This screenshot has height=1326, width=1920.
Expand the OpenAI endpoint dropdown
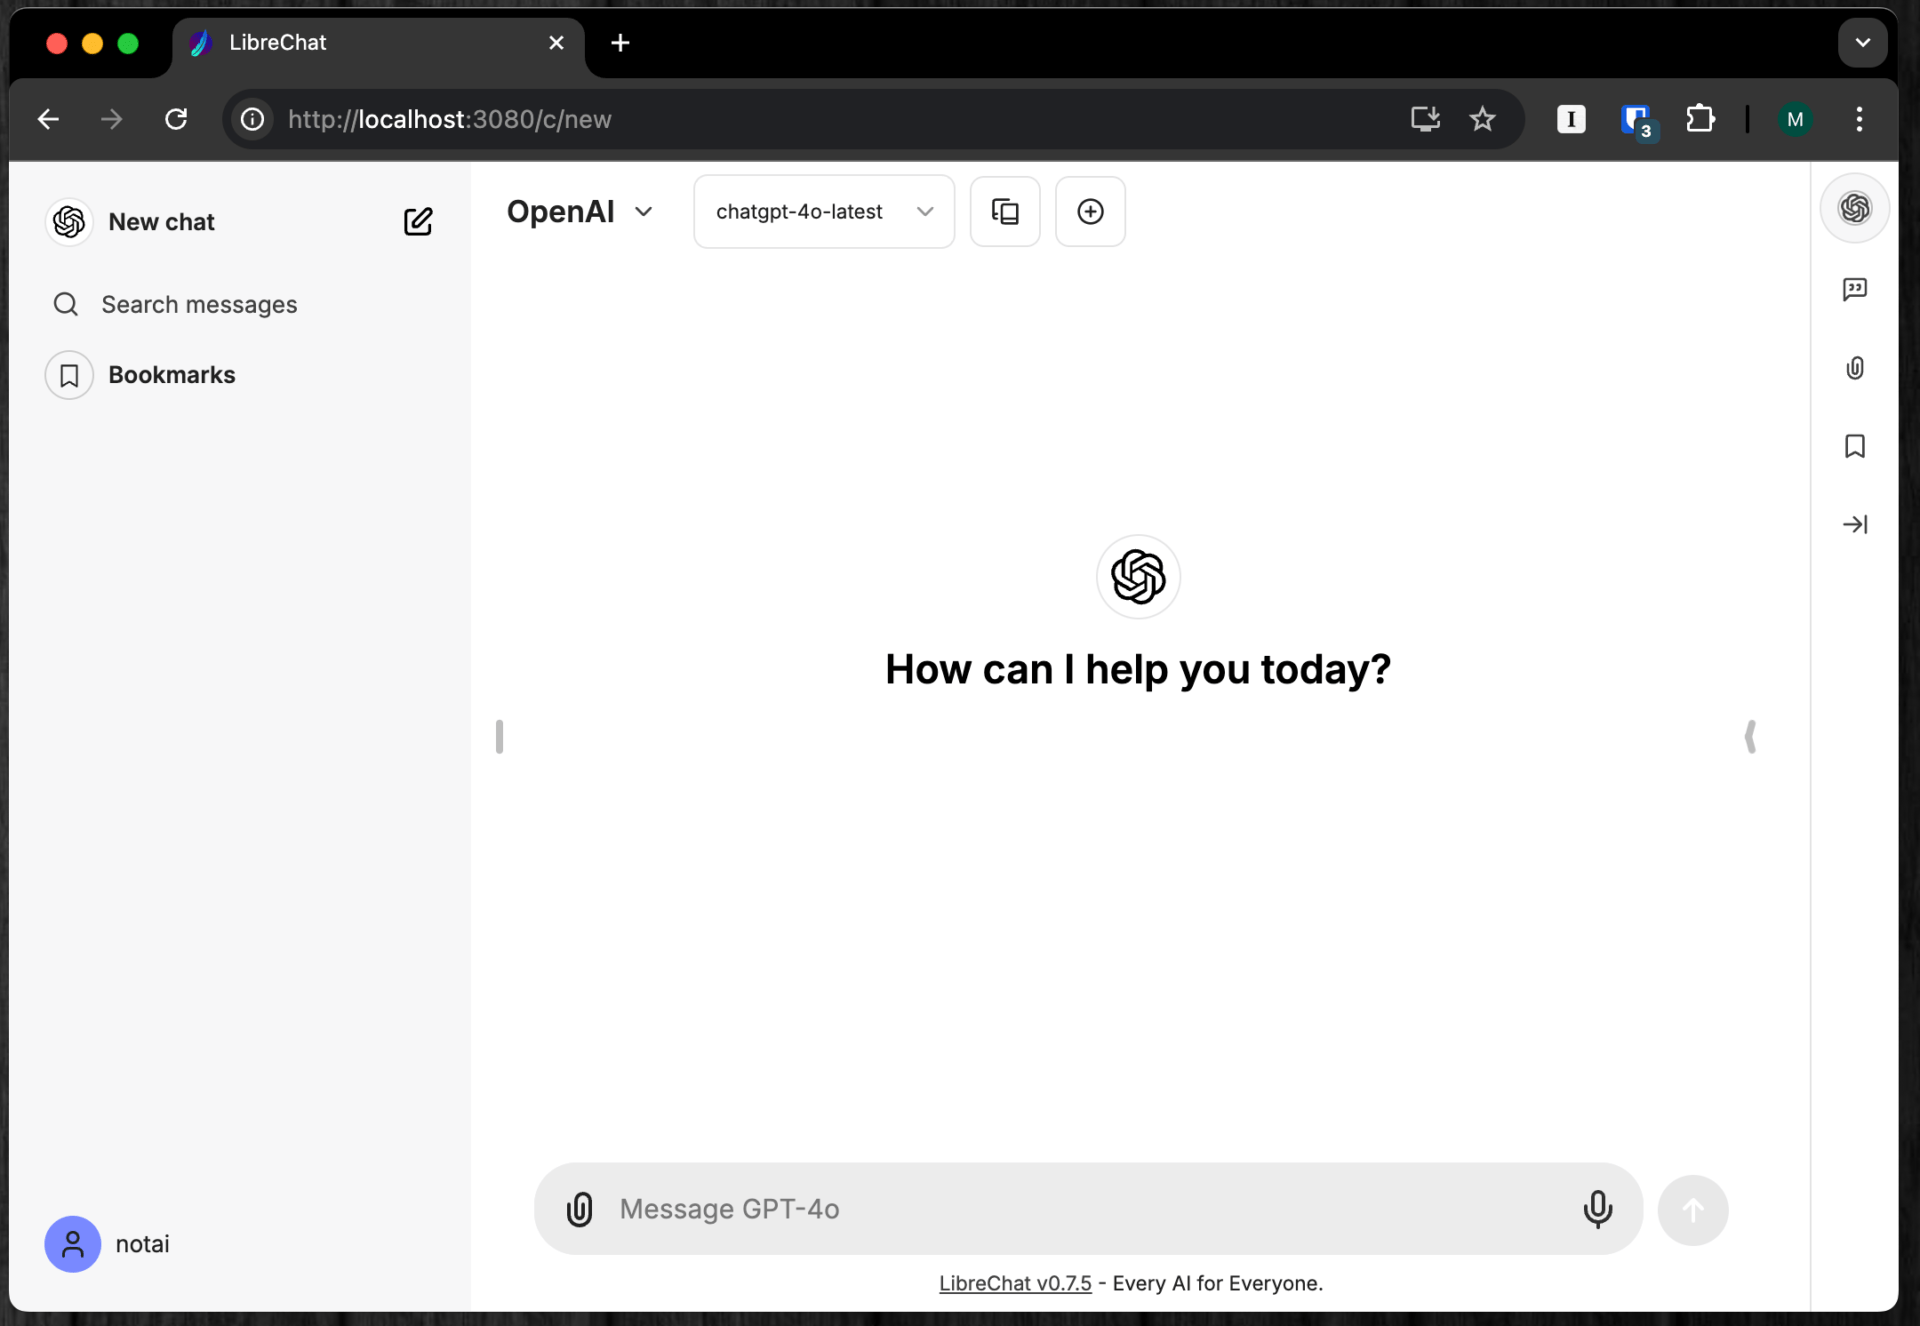[x=580, y=212]
